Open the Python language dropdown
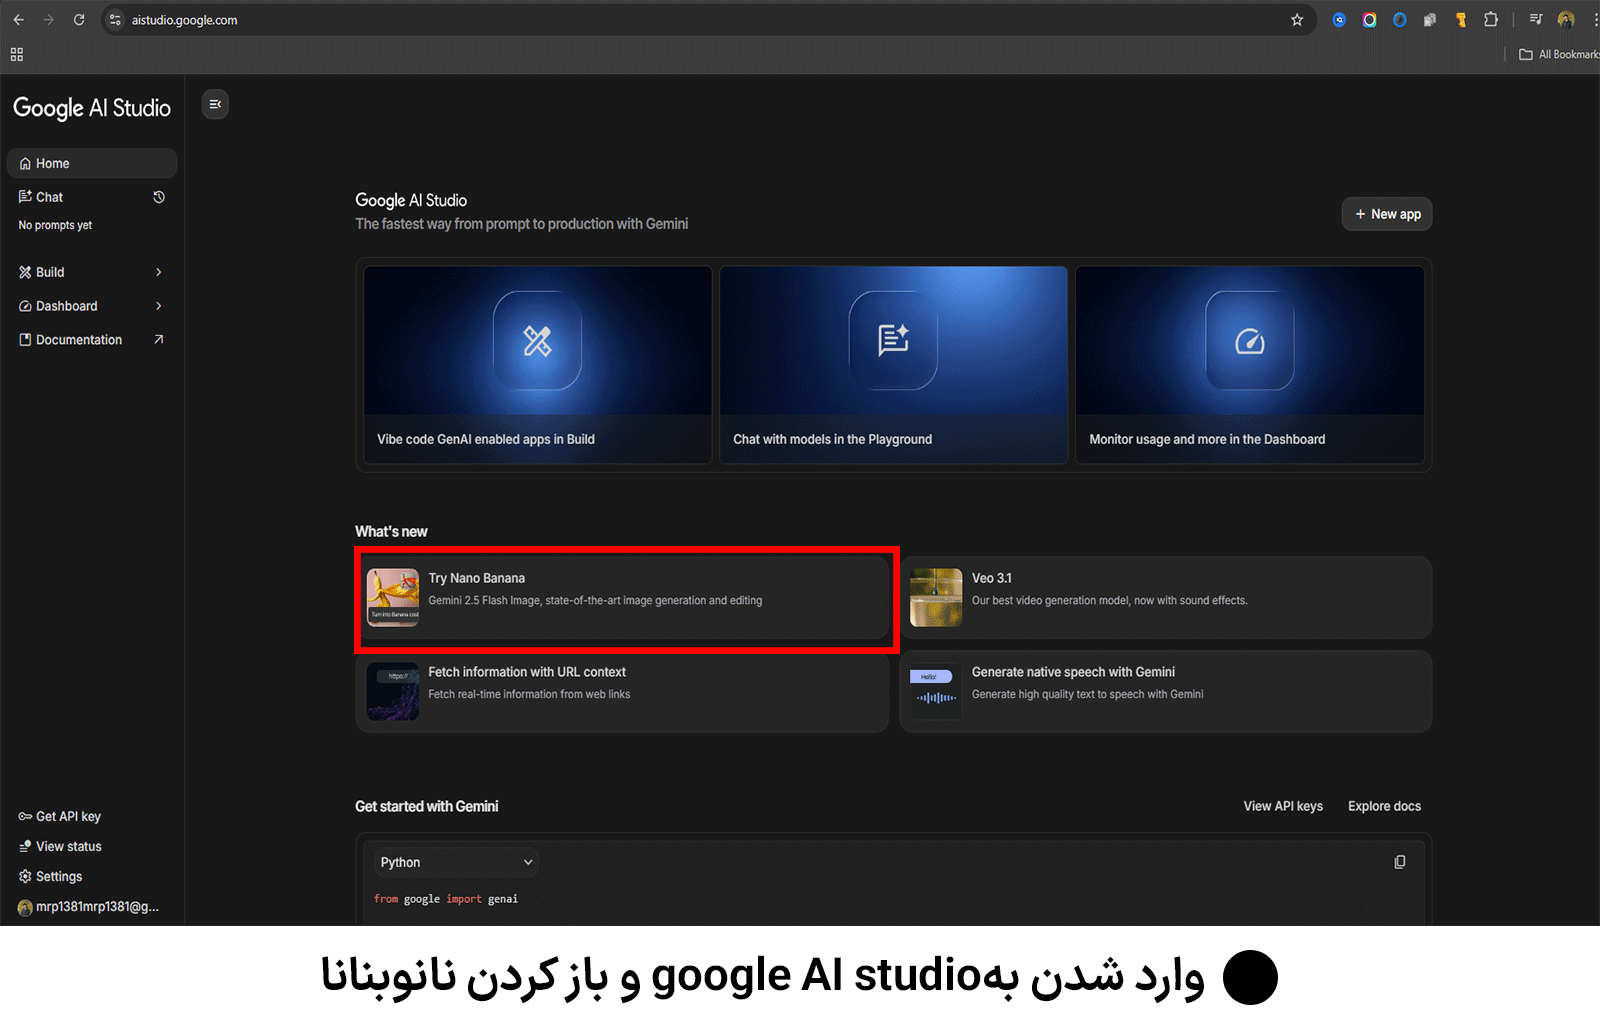Screen dimensions: 1600x1035 pos(456,862)
